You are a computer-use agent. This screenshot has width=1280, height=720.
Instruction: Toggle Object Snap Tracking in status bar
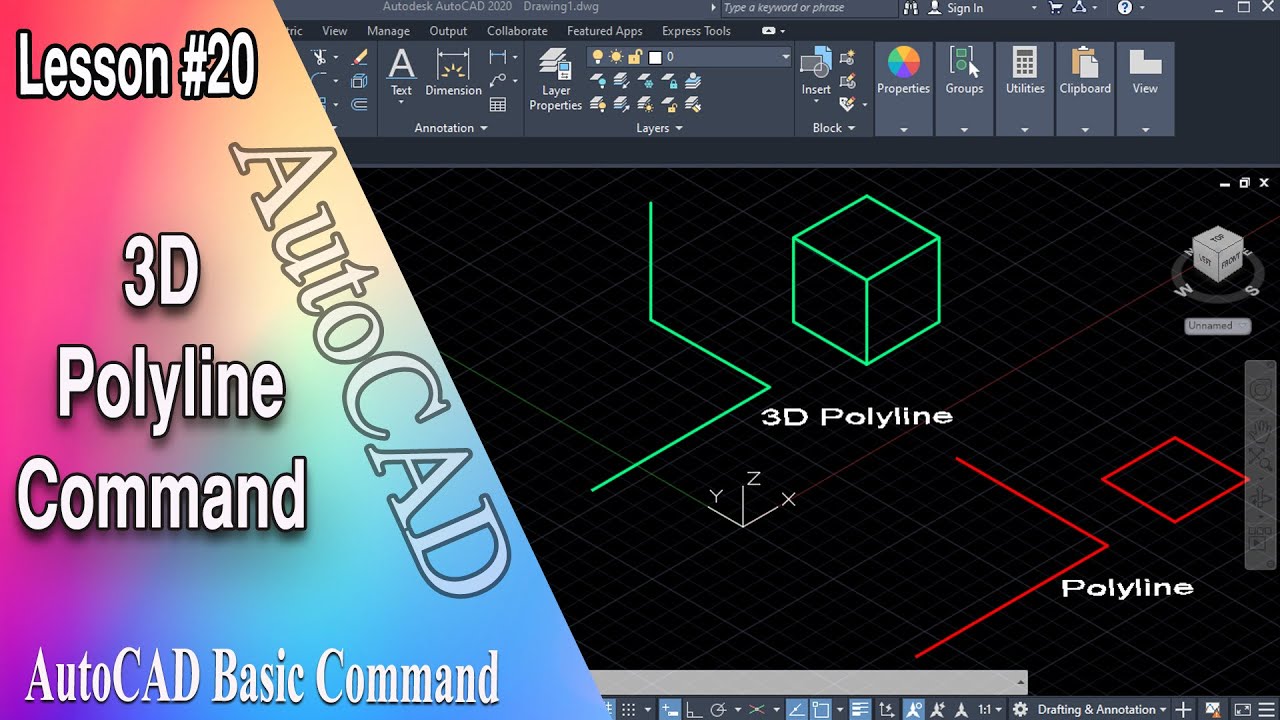[x=797, y=710]
